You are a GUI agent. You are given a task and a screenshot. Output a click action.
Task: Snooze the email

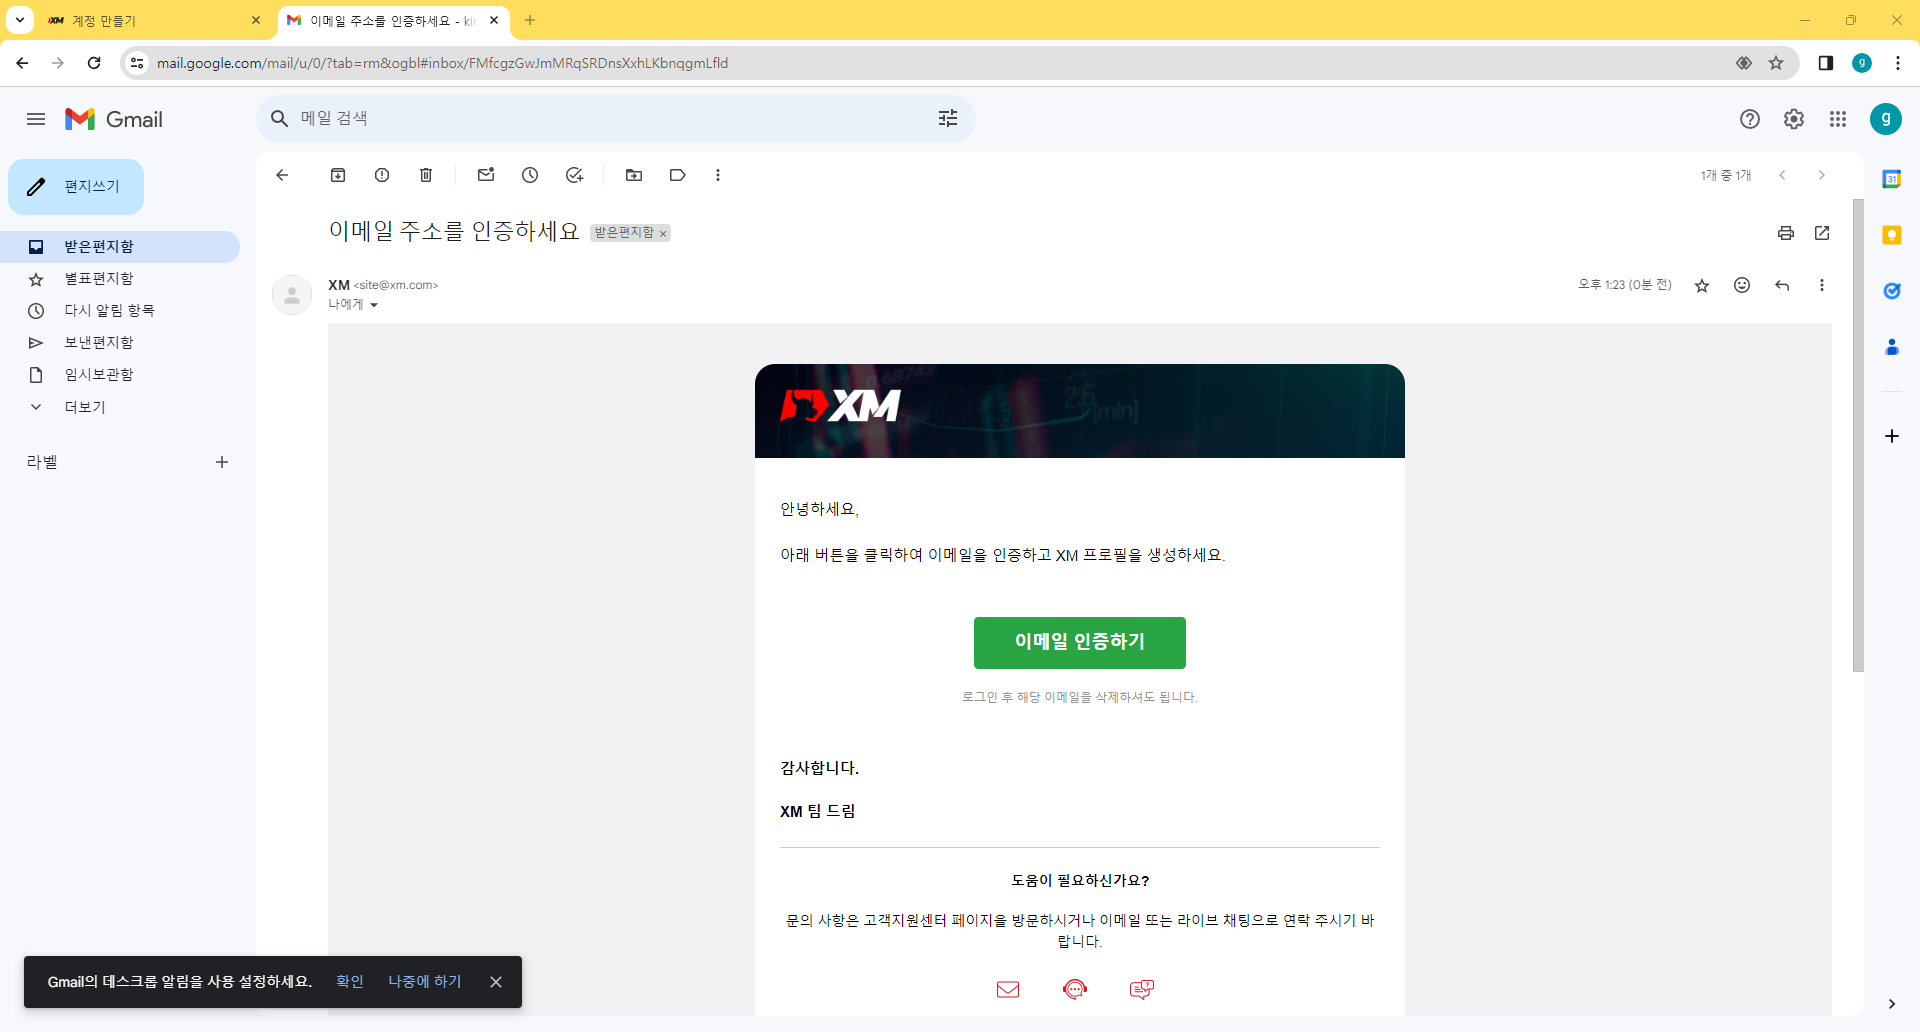(530, 174)
